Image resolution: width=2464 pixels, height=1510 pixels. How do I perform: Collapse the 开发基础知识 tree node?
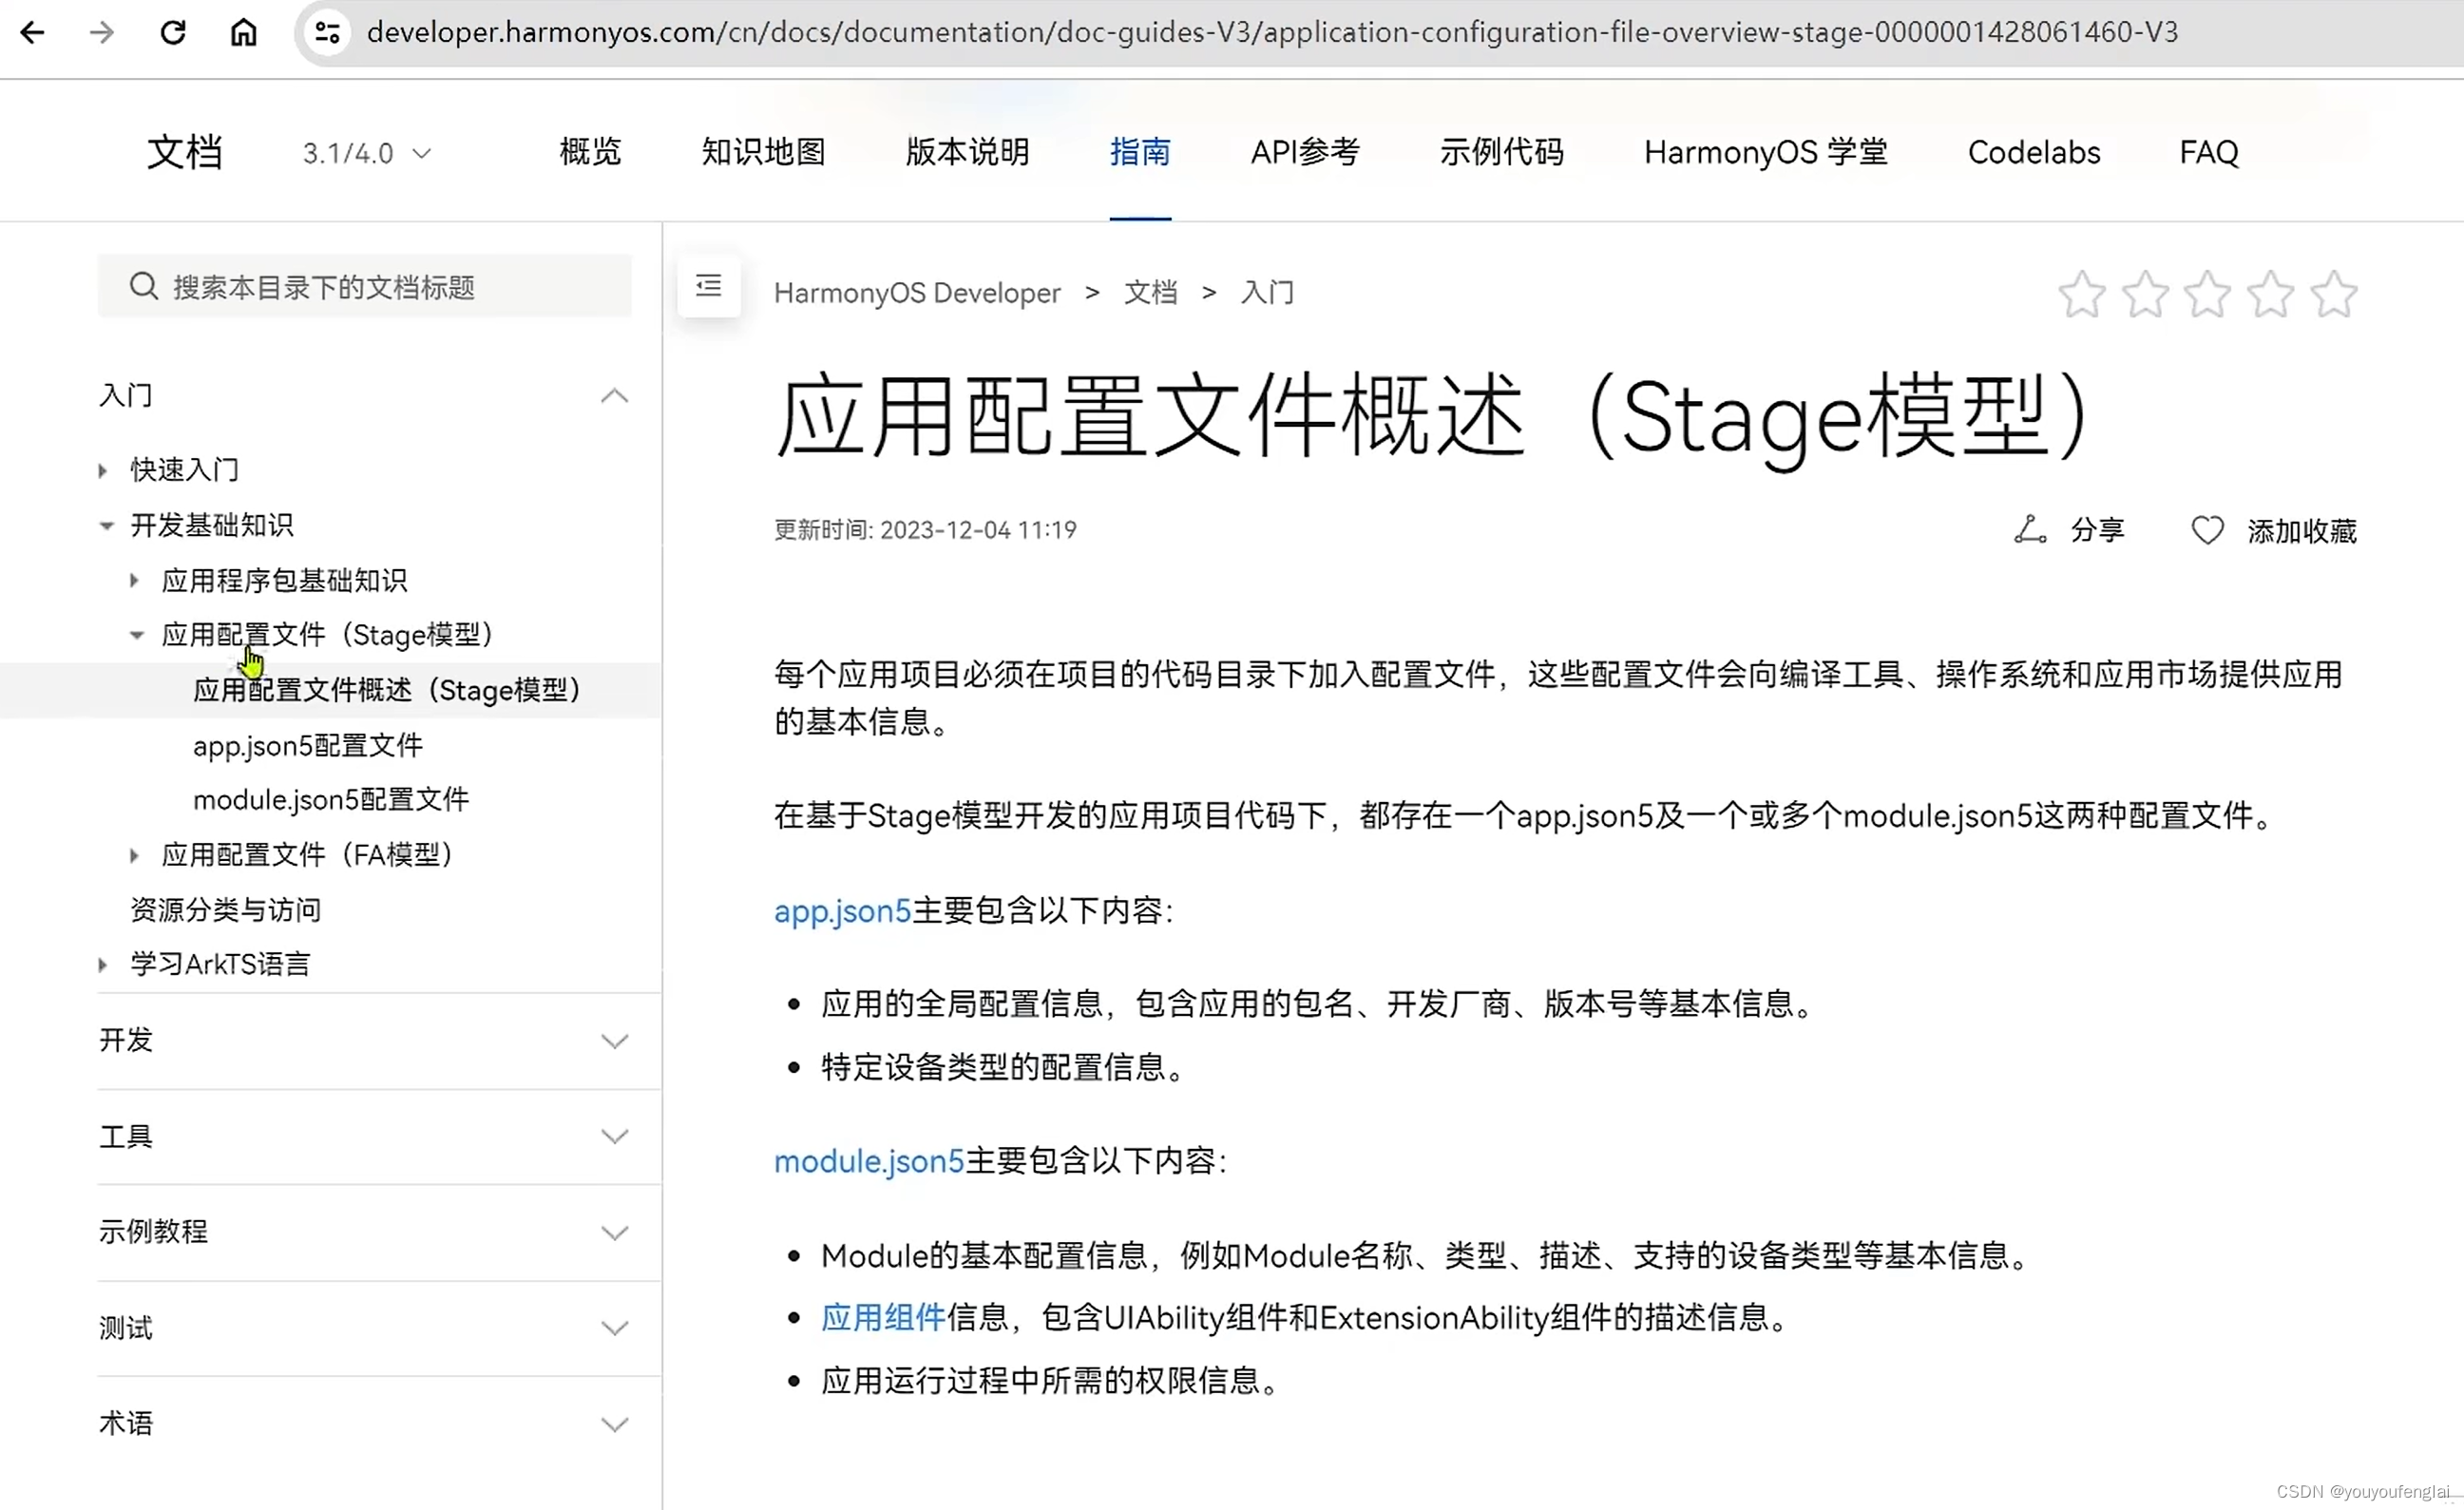106,525
